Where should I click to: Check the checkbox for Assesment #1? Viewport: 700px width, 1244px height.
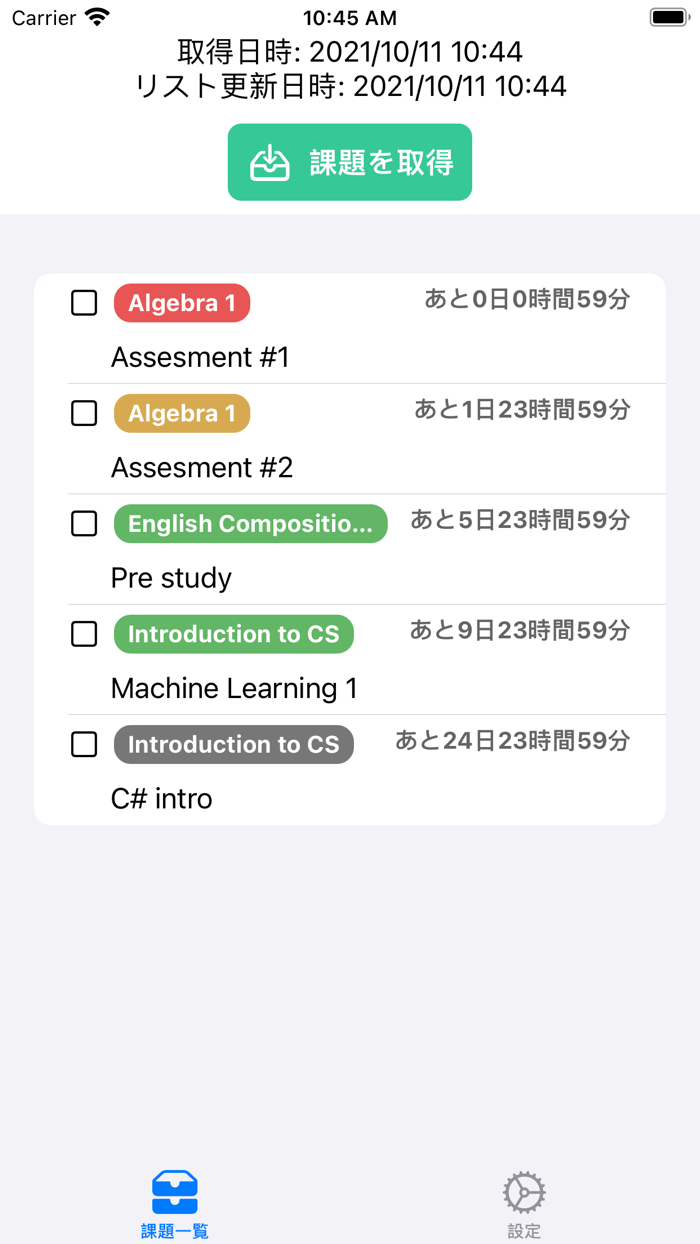pyautogui.click(x=84, y=302)
